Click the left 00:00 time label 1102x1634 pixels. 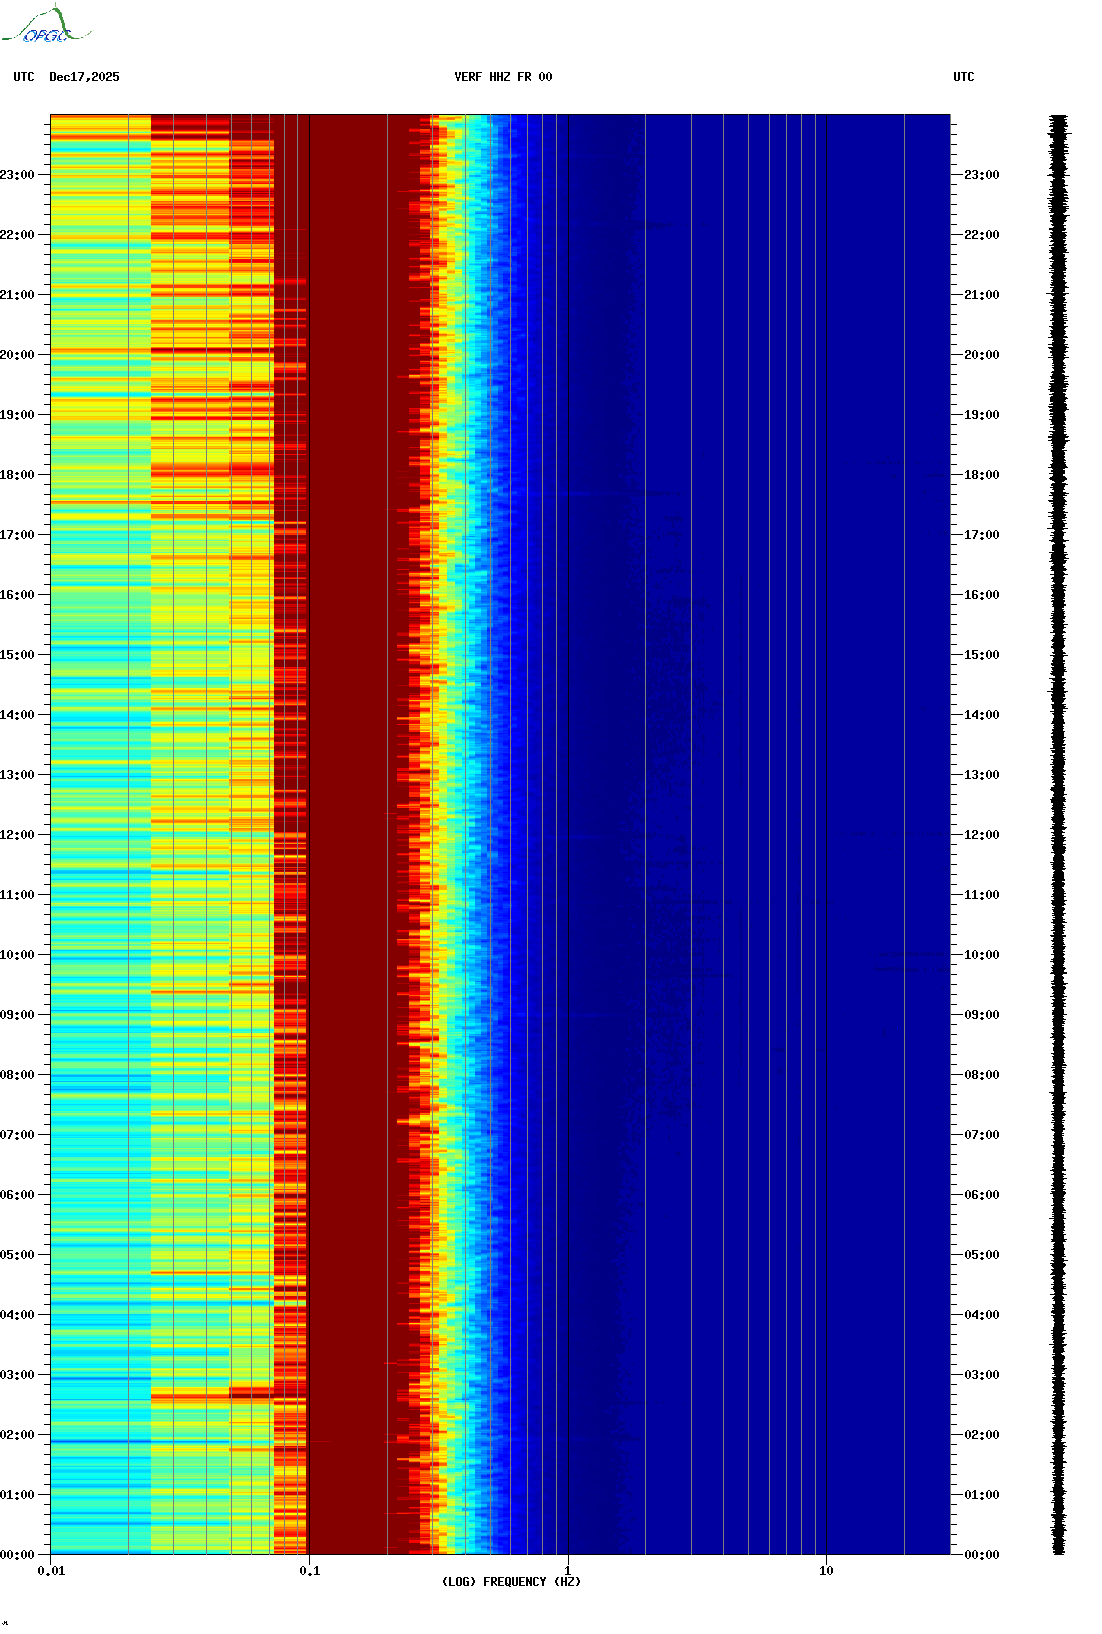17,1555
